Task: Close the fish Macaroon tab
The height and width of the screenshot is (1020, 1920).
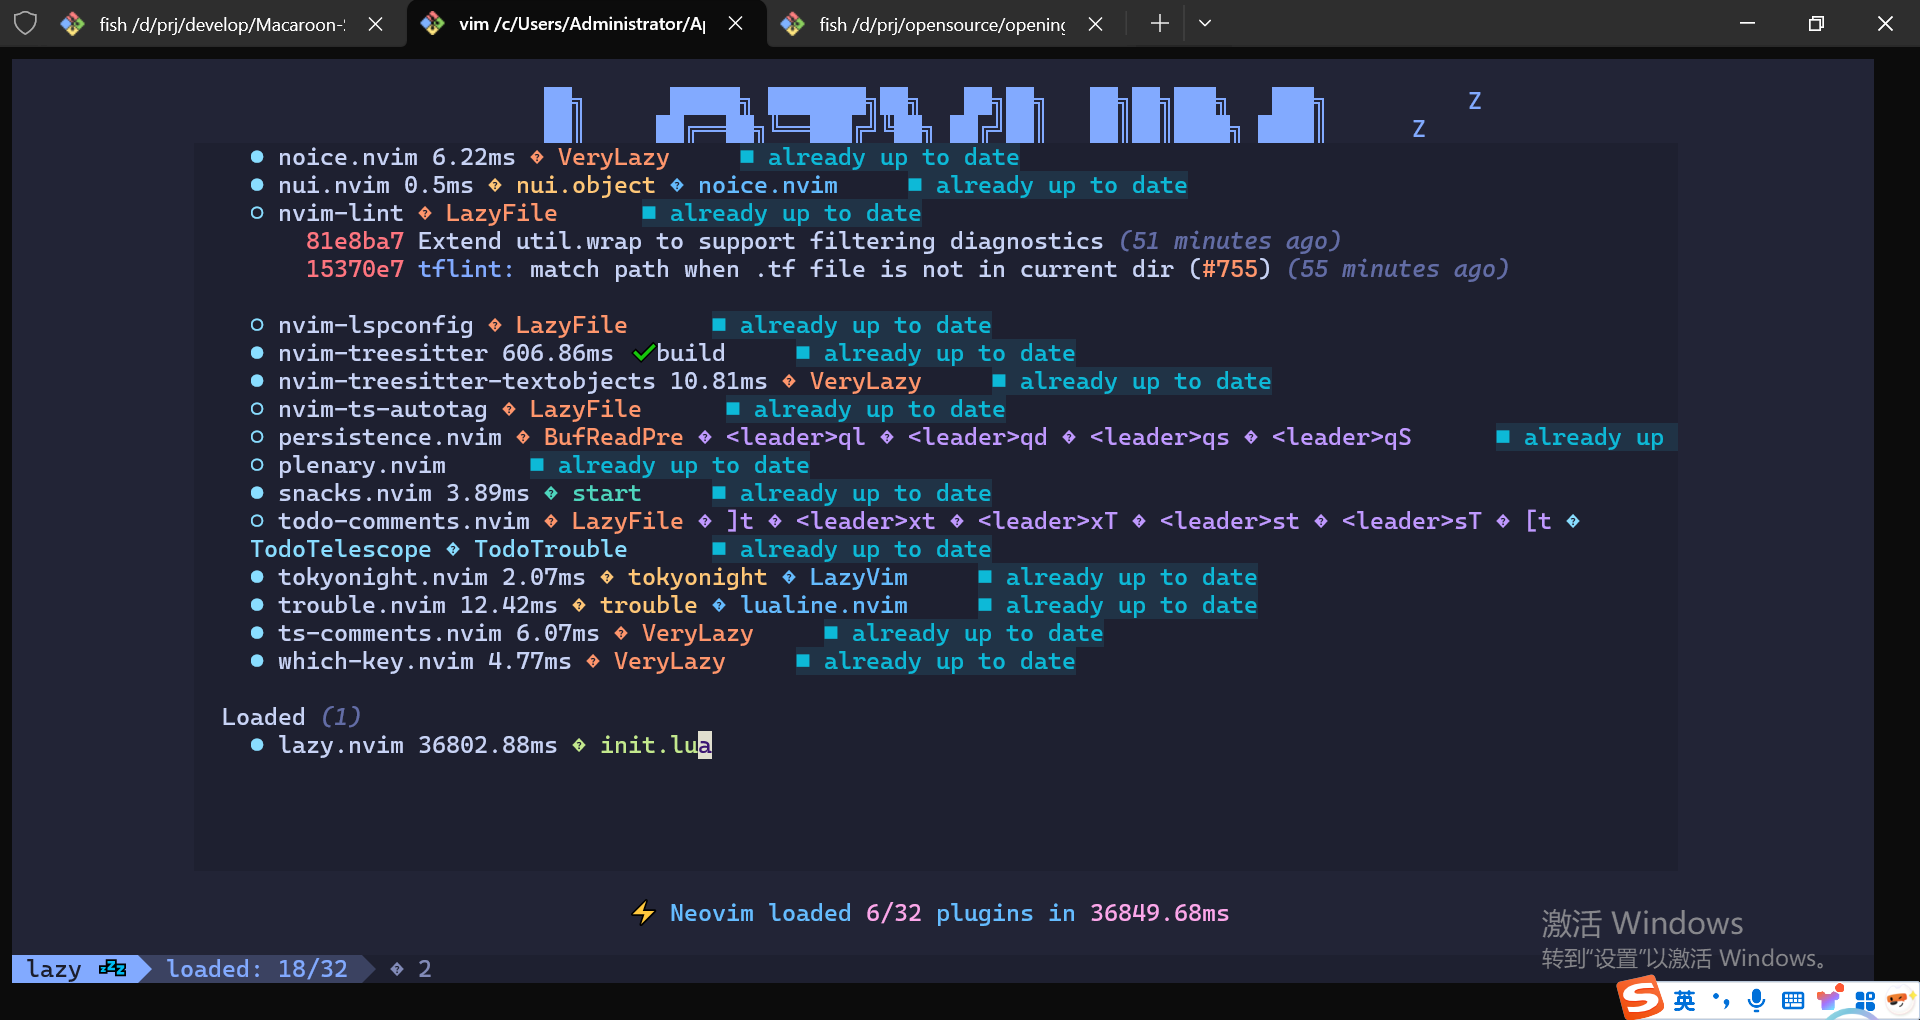Action: click(x=376, y=24)
